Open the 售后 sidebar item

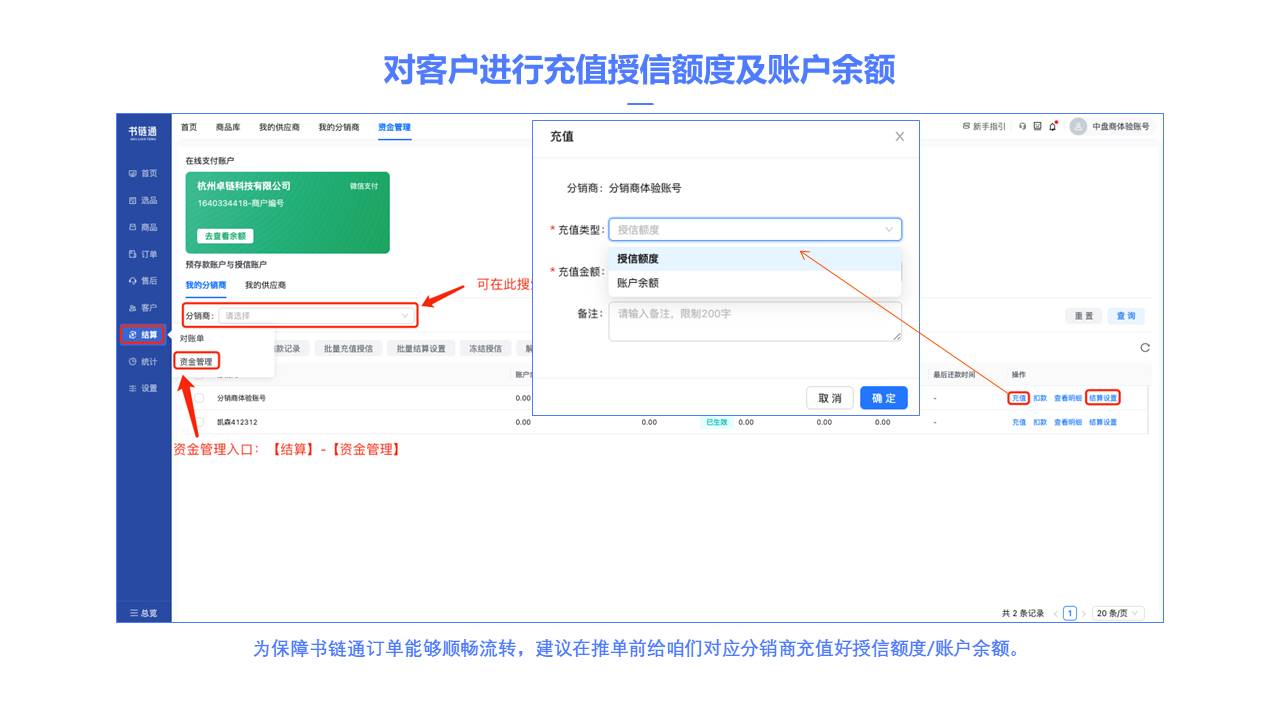pos(143,281)
